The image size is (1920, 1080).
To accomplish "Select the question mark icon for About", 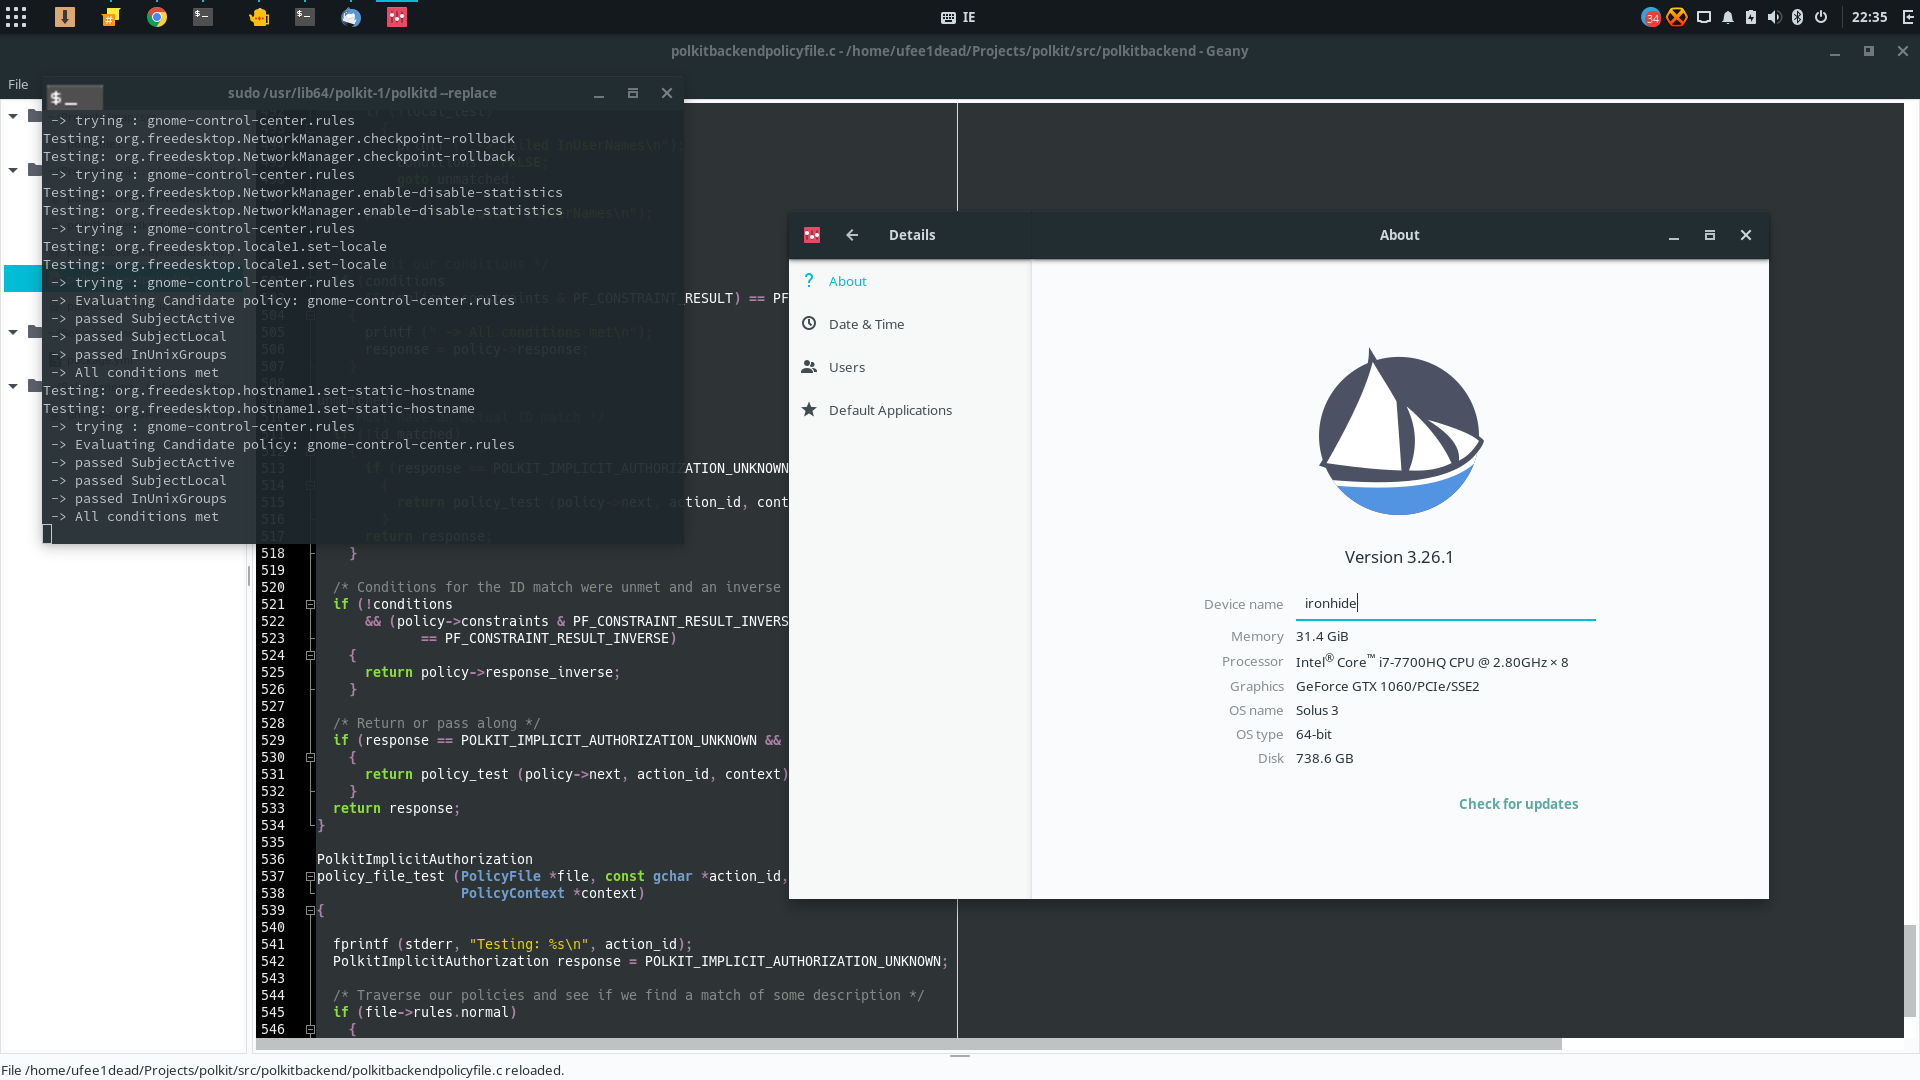I will [x=809, y=280].
